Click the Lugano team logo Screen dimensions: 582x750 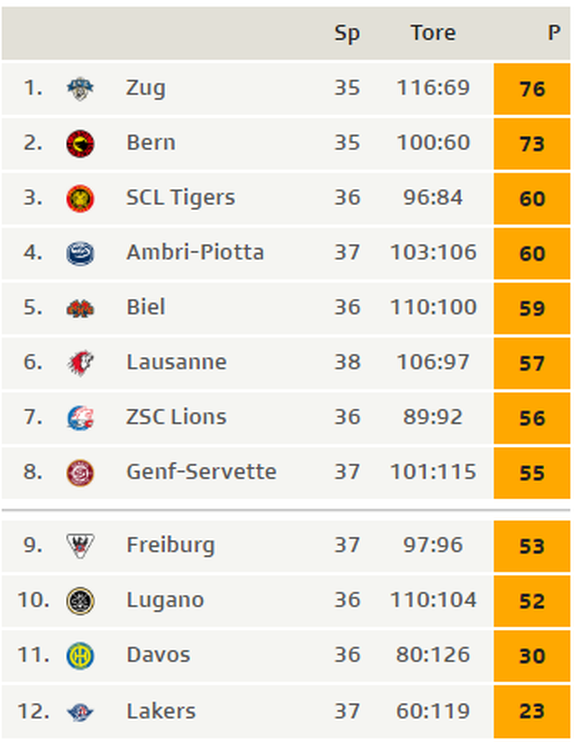pyautogui.click(x=80, y=601)
